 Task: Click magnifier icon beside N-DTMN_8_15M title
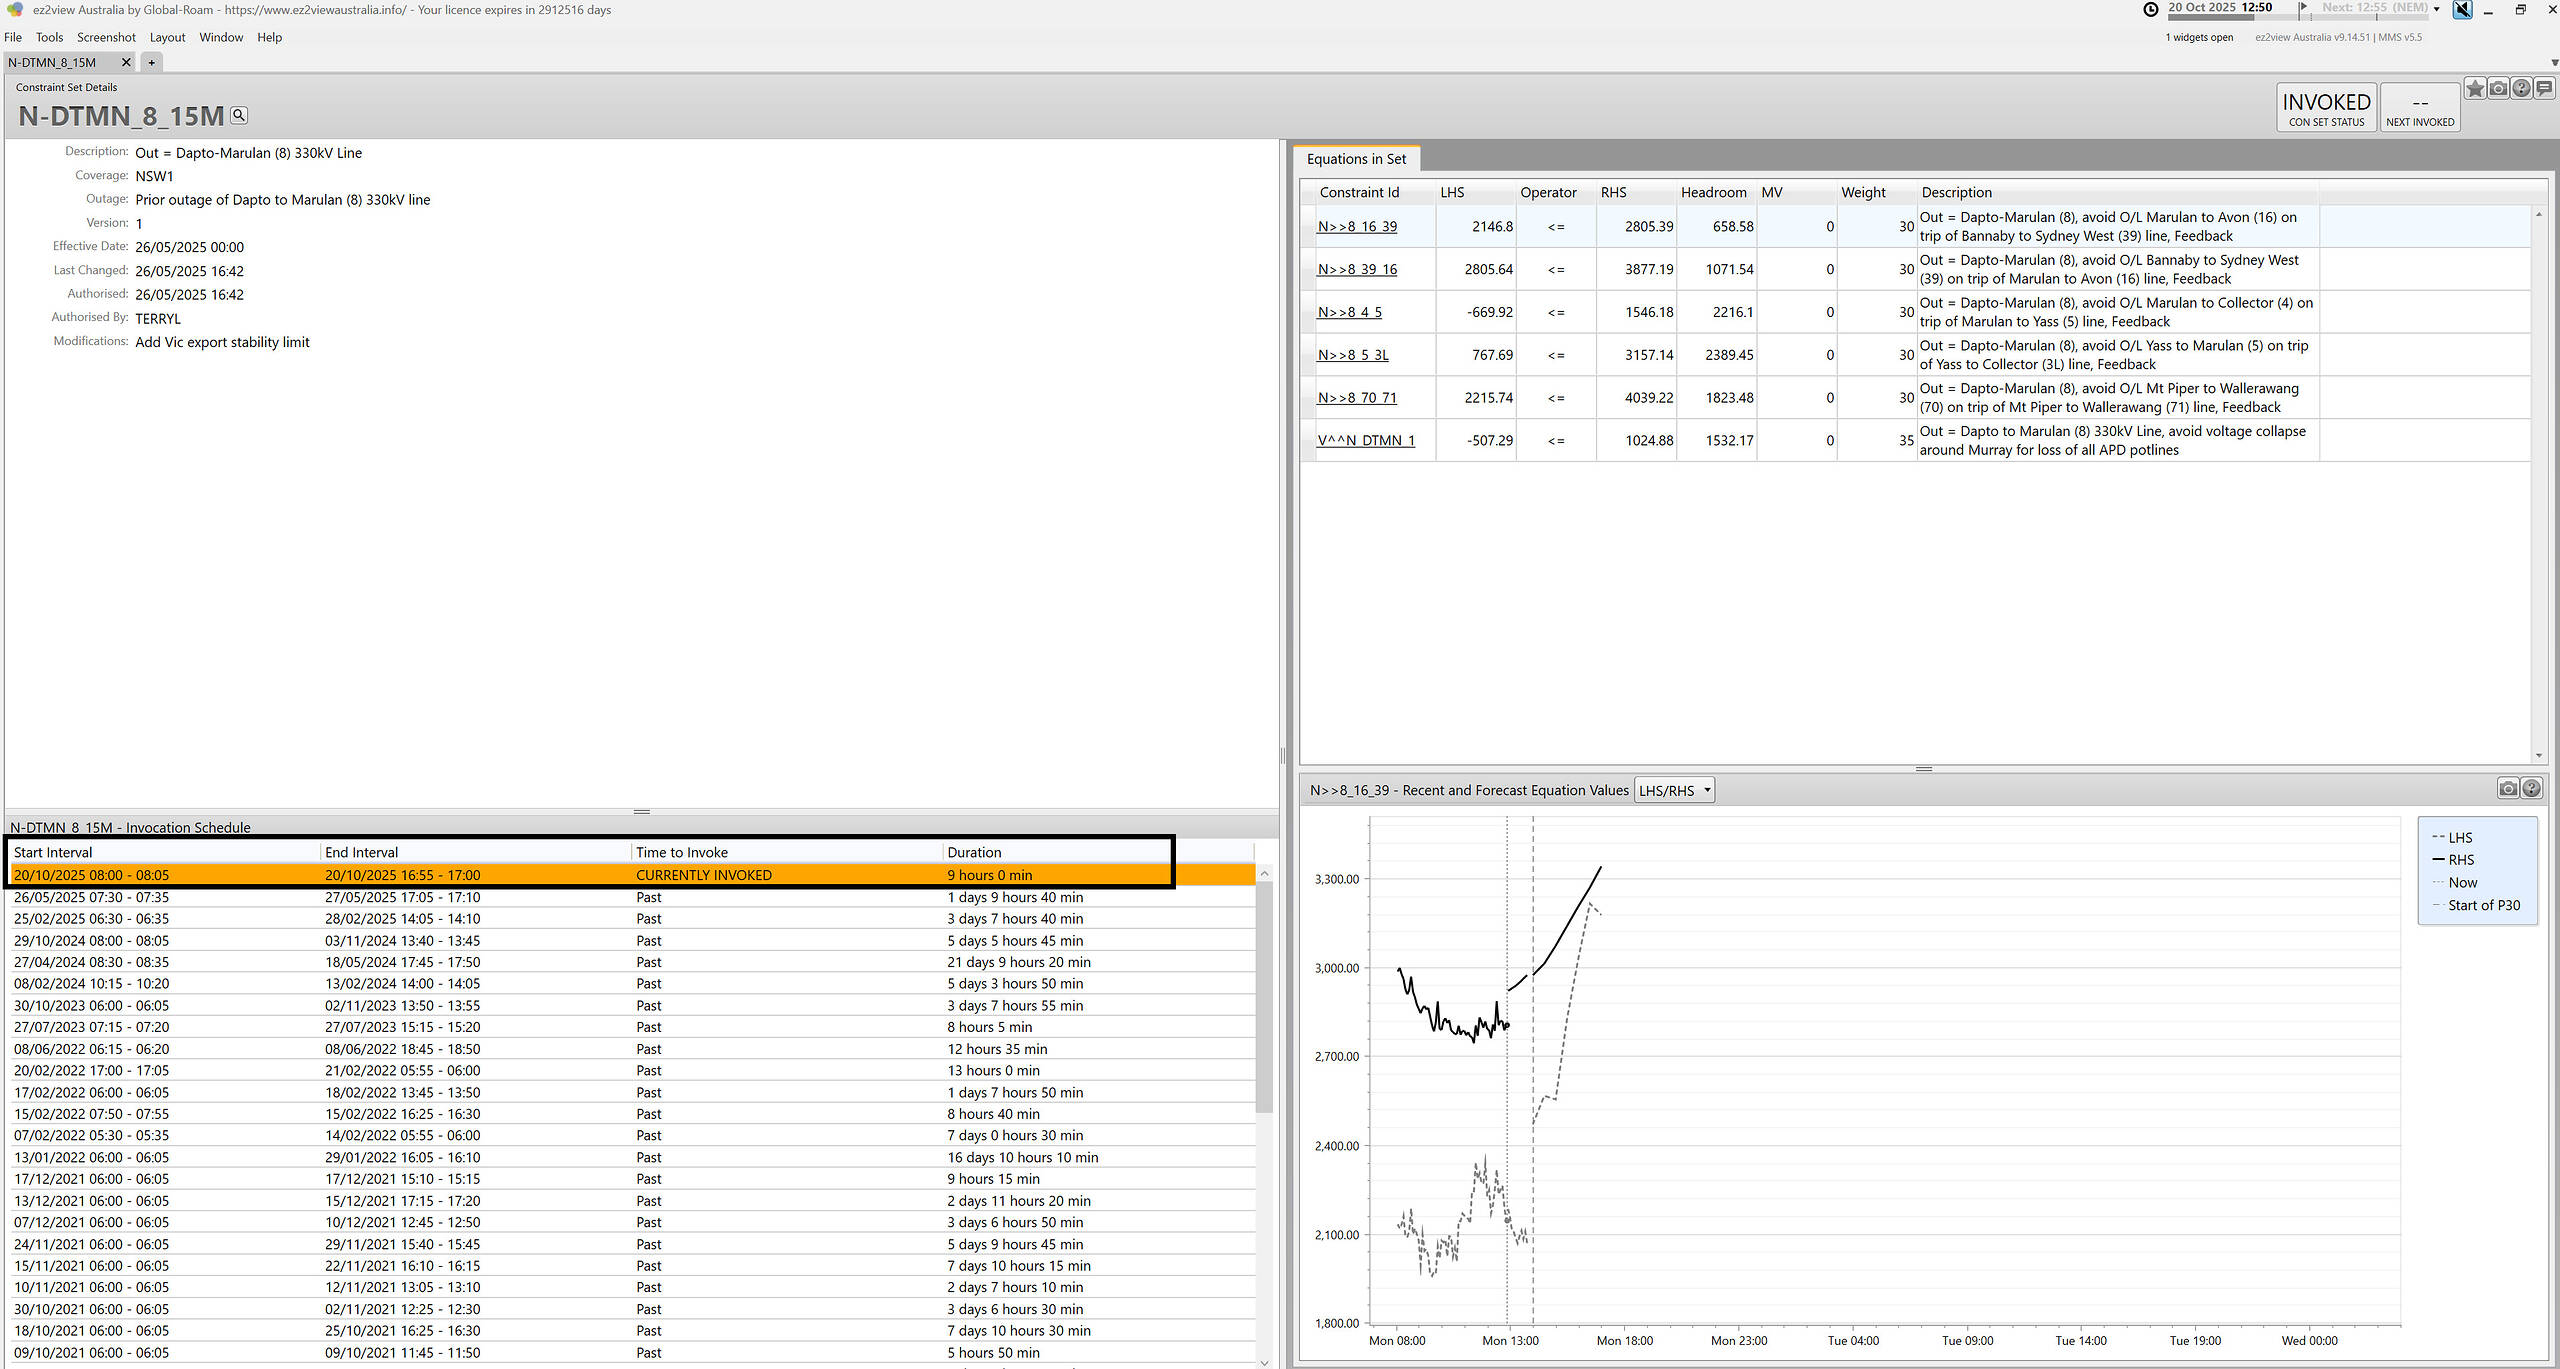click(x=239, y=115)
